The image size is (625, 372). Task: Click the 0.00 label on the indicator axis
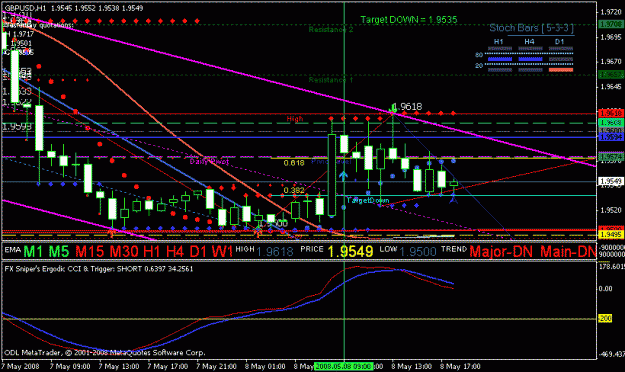pyautogui.click(x=605, y=288)
